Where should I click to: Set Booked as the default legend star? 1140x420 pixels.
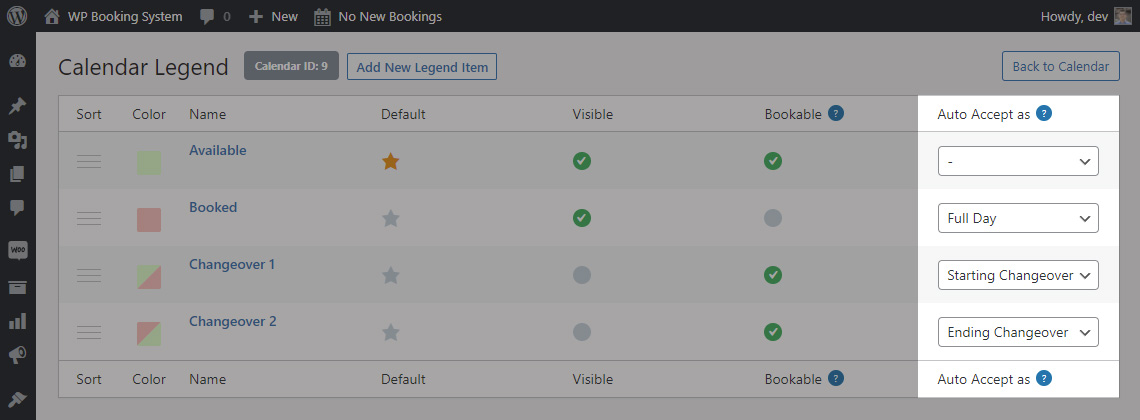391,218
